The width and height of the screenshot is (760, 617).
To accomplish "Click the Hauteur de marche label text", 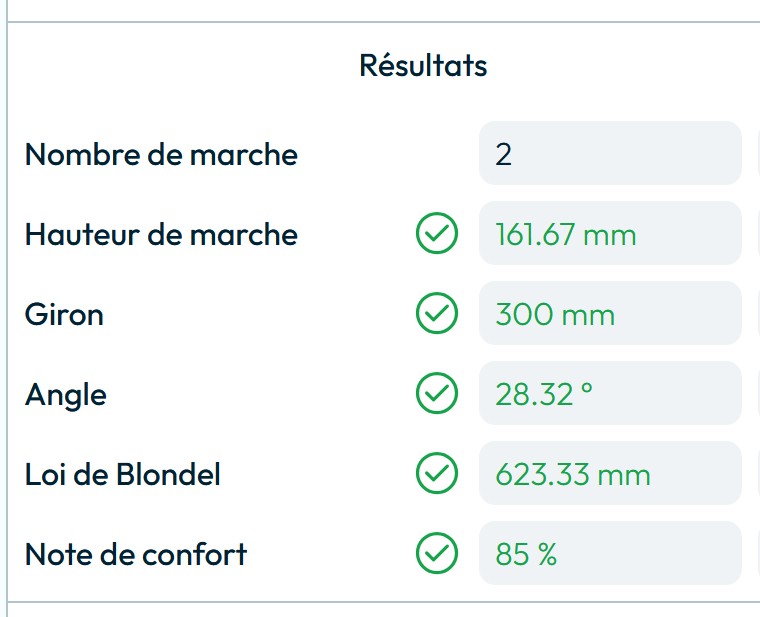I will point(161,235).
